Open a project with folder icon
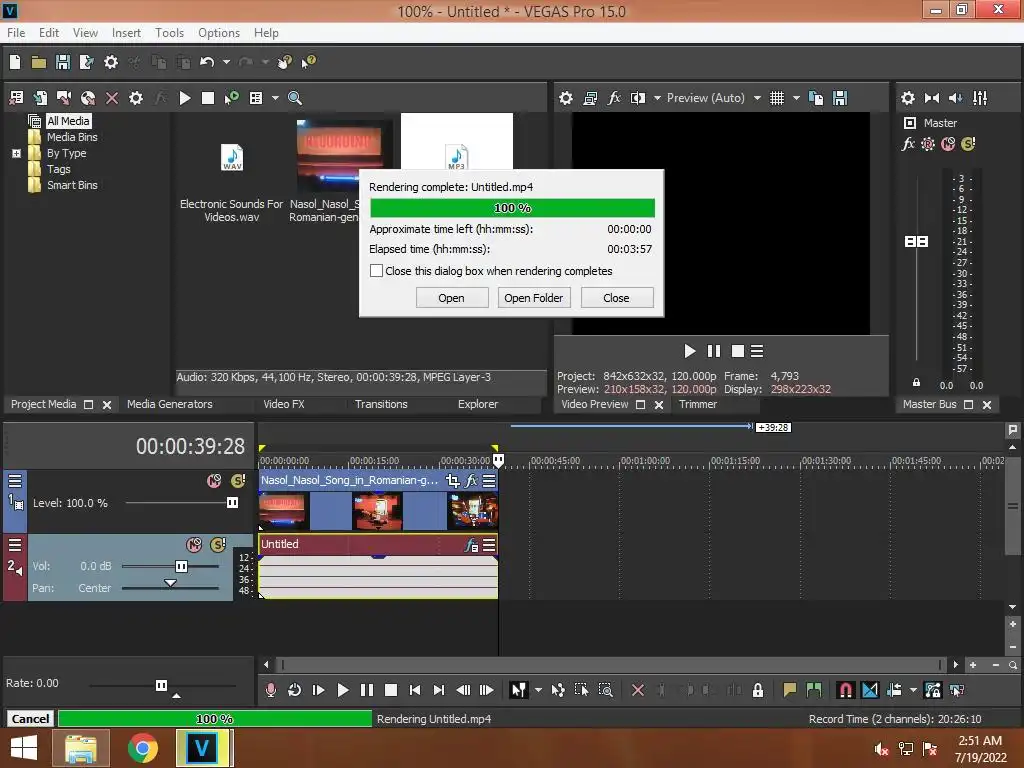Screen dimensions: 1024x768 [x=39, y=62]
